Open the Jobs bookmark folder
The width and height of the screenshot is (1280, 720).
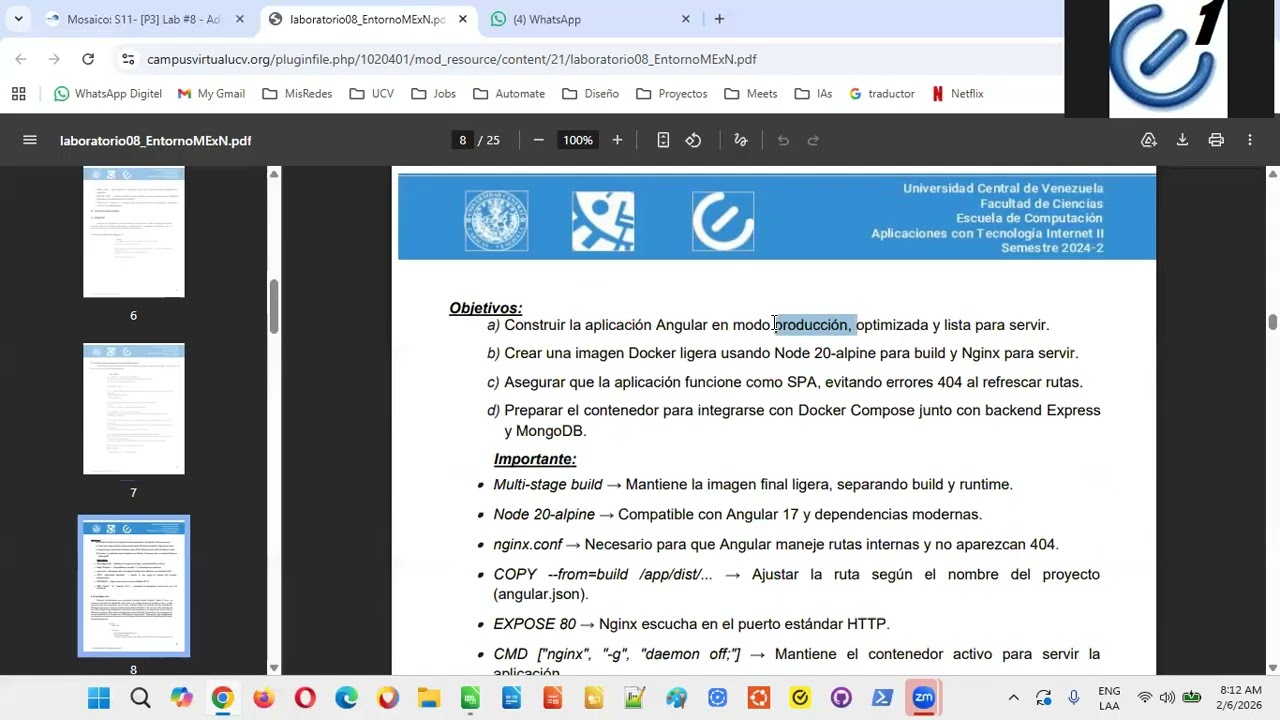(433, 93)
